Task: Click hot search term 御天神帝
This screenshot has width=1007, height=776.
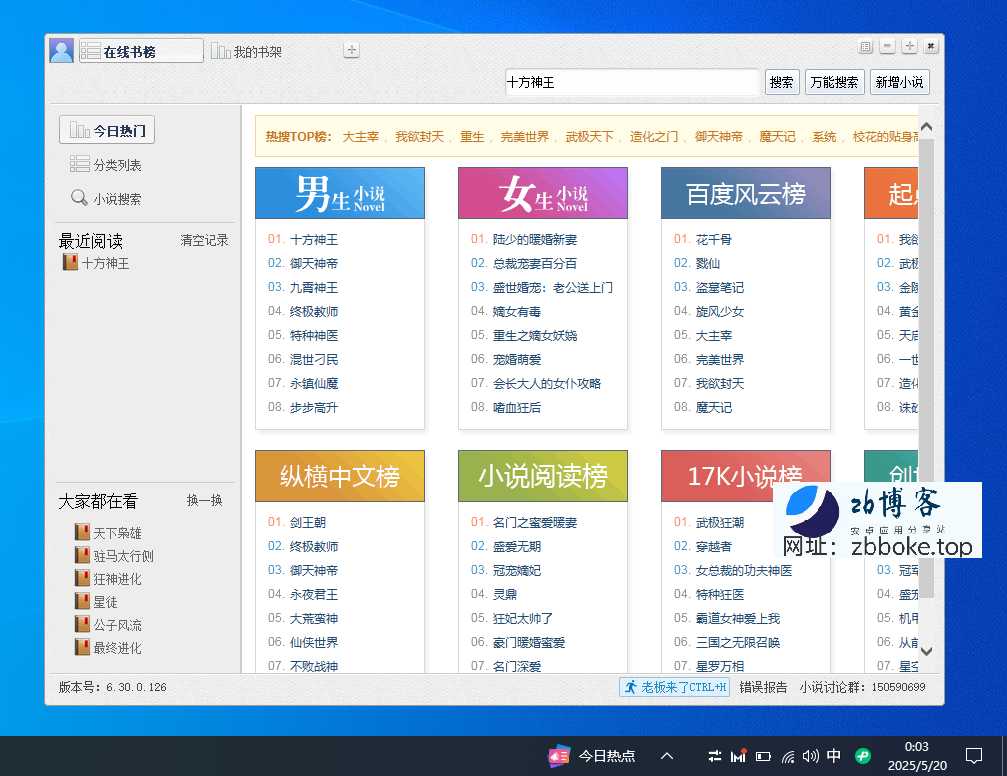Action: pos(719,137)
